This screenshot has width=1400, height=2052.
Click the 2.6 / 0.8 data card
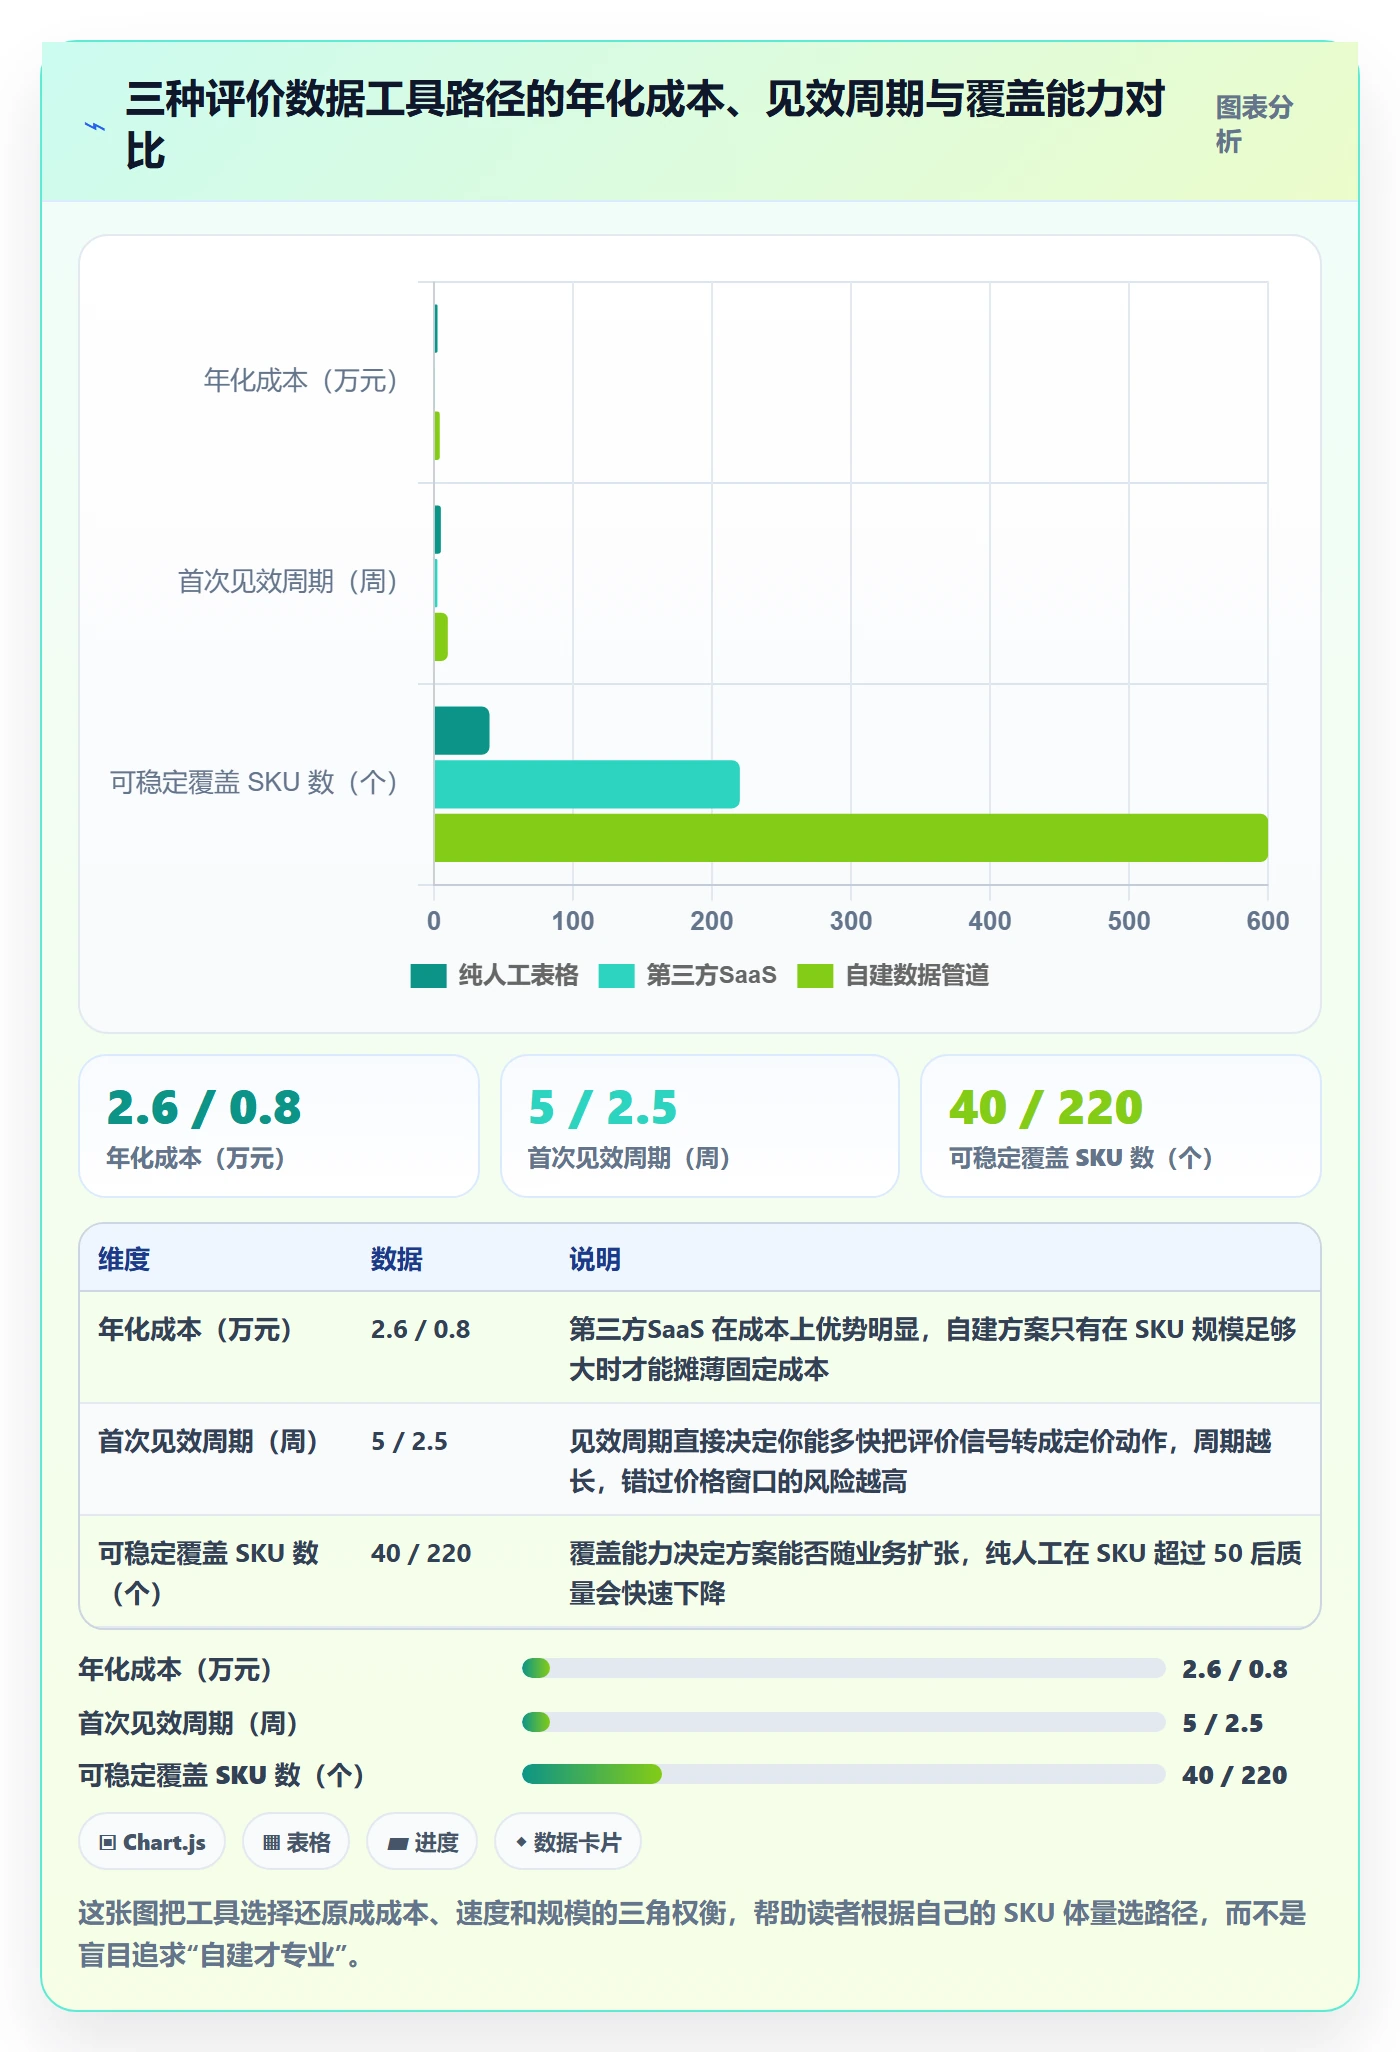click(279, 1126)
